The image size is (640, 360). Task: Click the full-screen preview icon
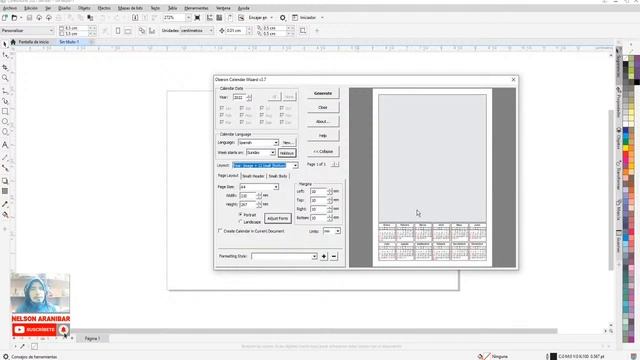click(x=198, y=18)
